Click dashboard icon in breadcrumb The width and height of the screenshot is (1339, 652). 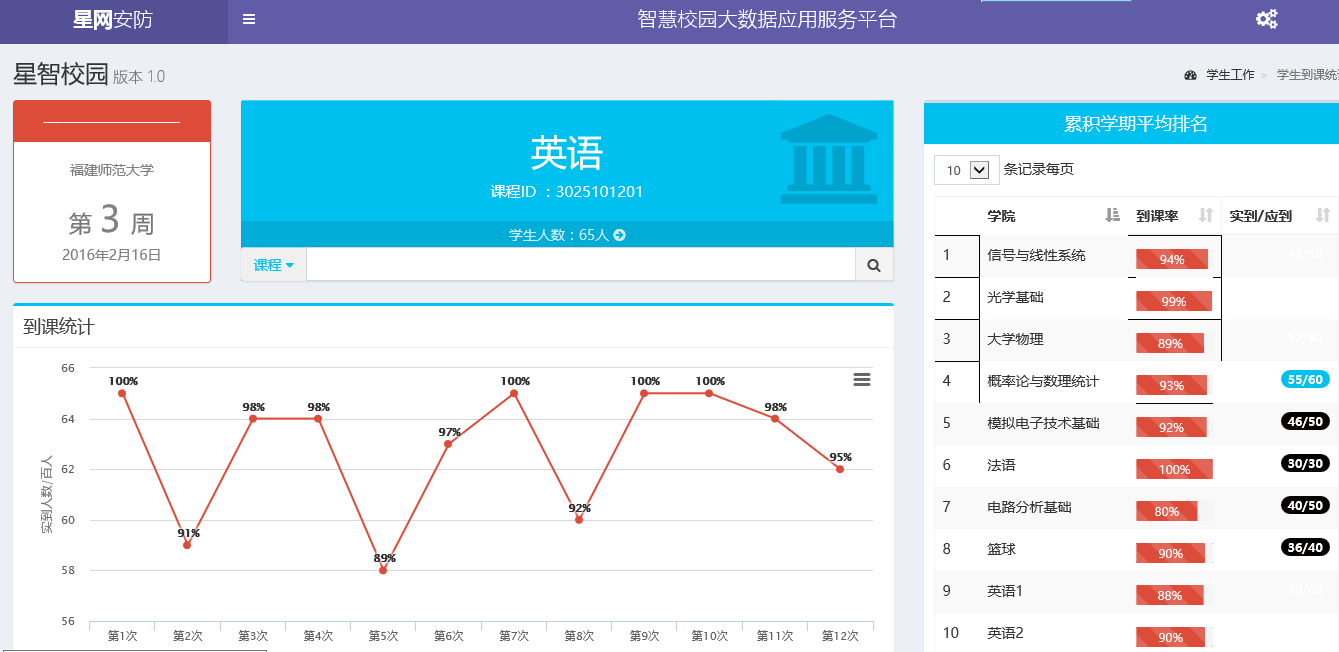(x=1190, y=75)
